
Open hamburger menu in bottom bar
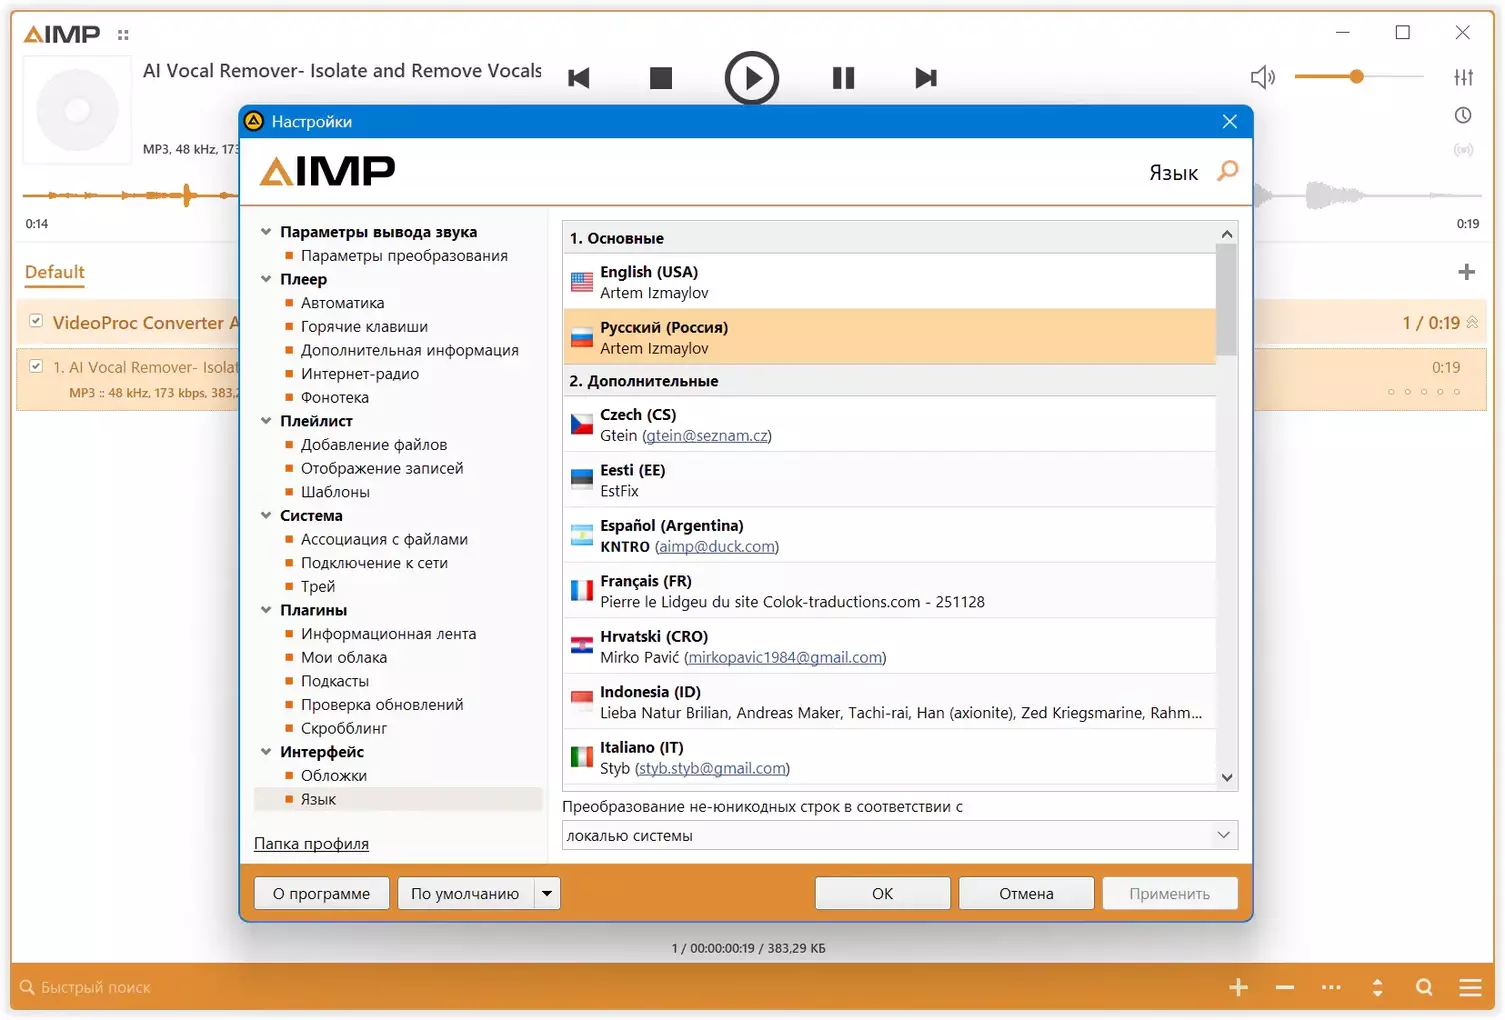click(1470, 987)
